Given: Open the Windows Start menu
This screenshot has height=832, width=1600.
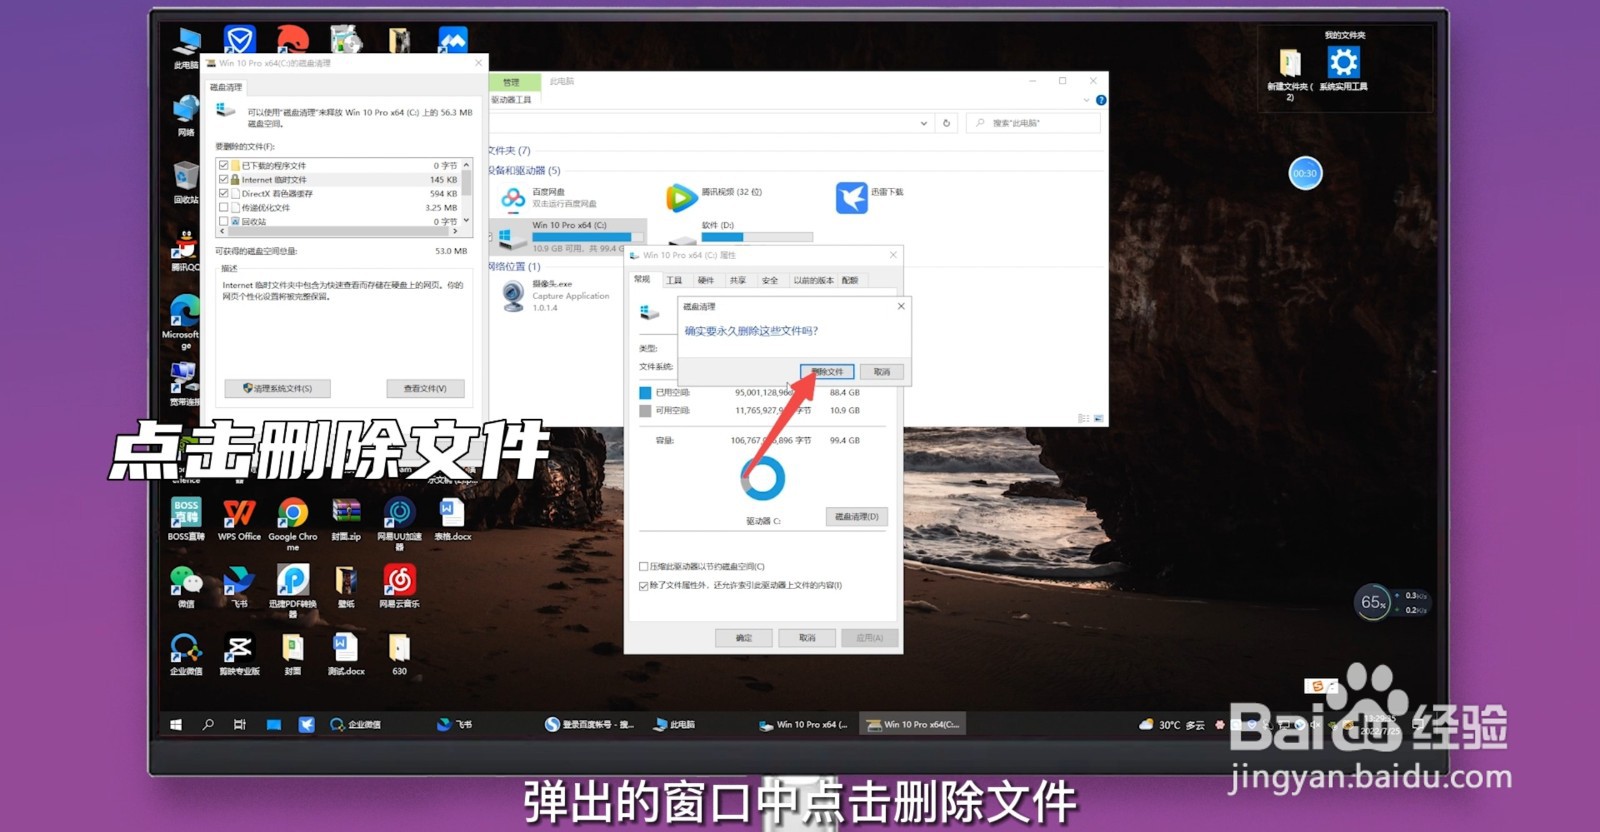Looking at the screenshot, I should coord(176,724).
